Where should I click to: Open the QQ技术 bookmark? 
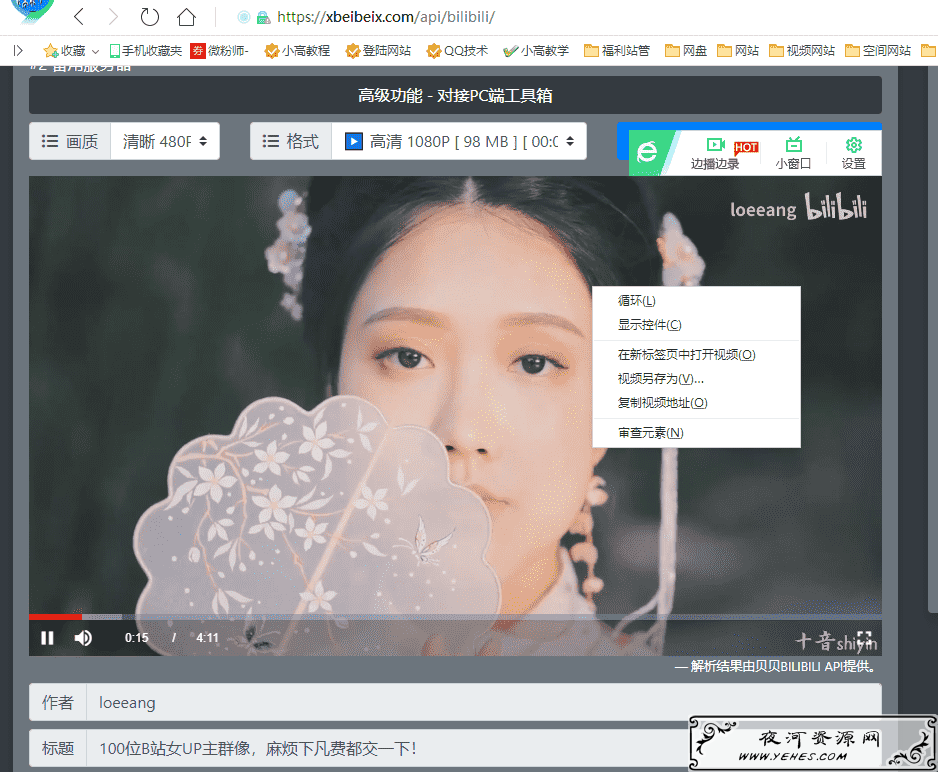[x=457, y=51]
